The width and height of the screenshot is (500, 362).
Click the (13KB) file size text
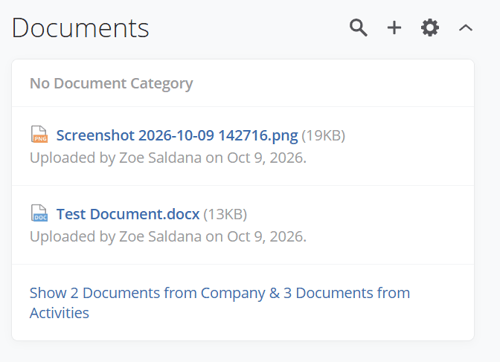pyautogui.click(x=225, y=214)
